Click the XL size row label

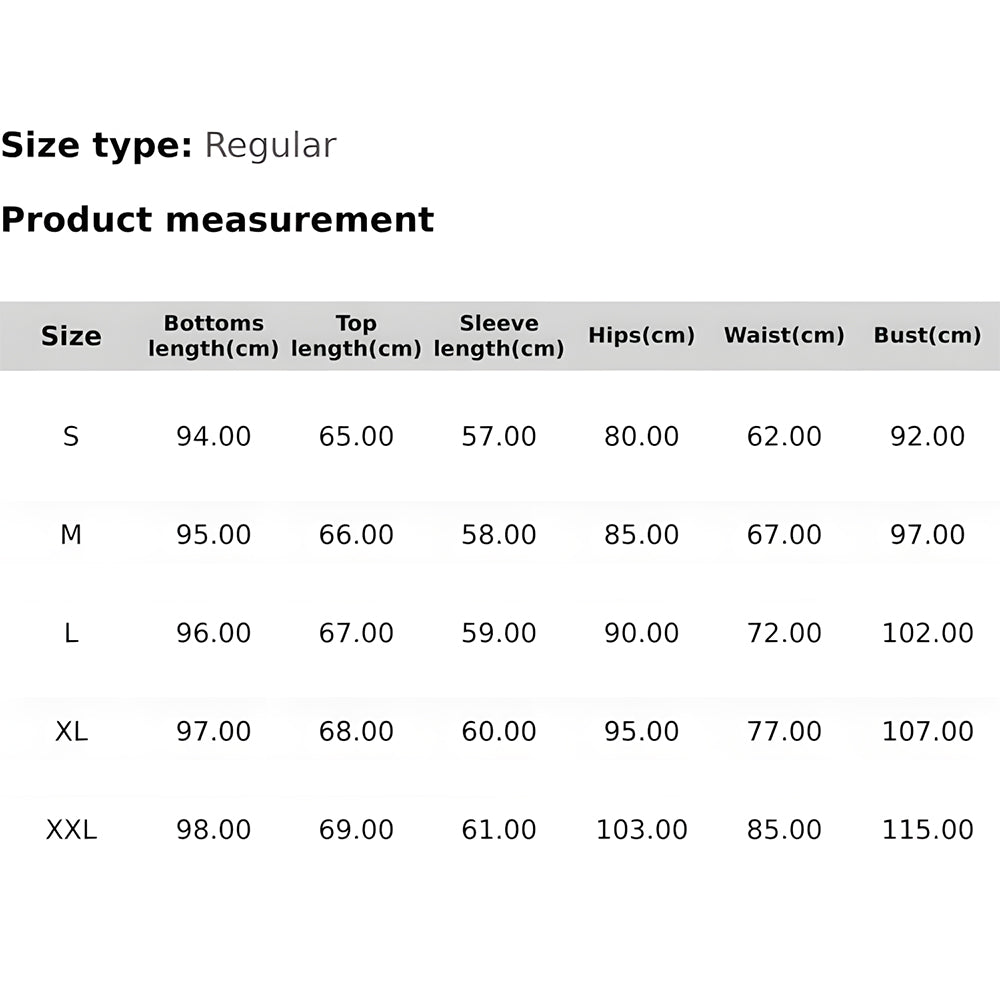pyautogui.click(x=71, y=731)
